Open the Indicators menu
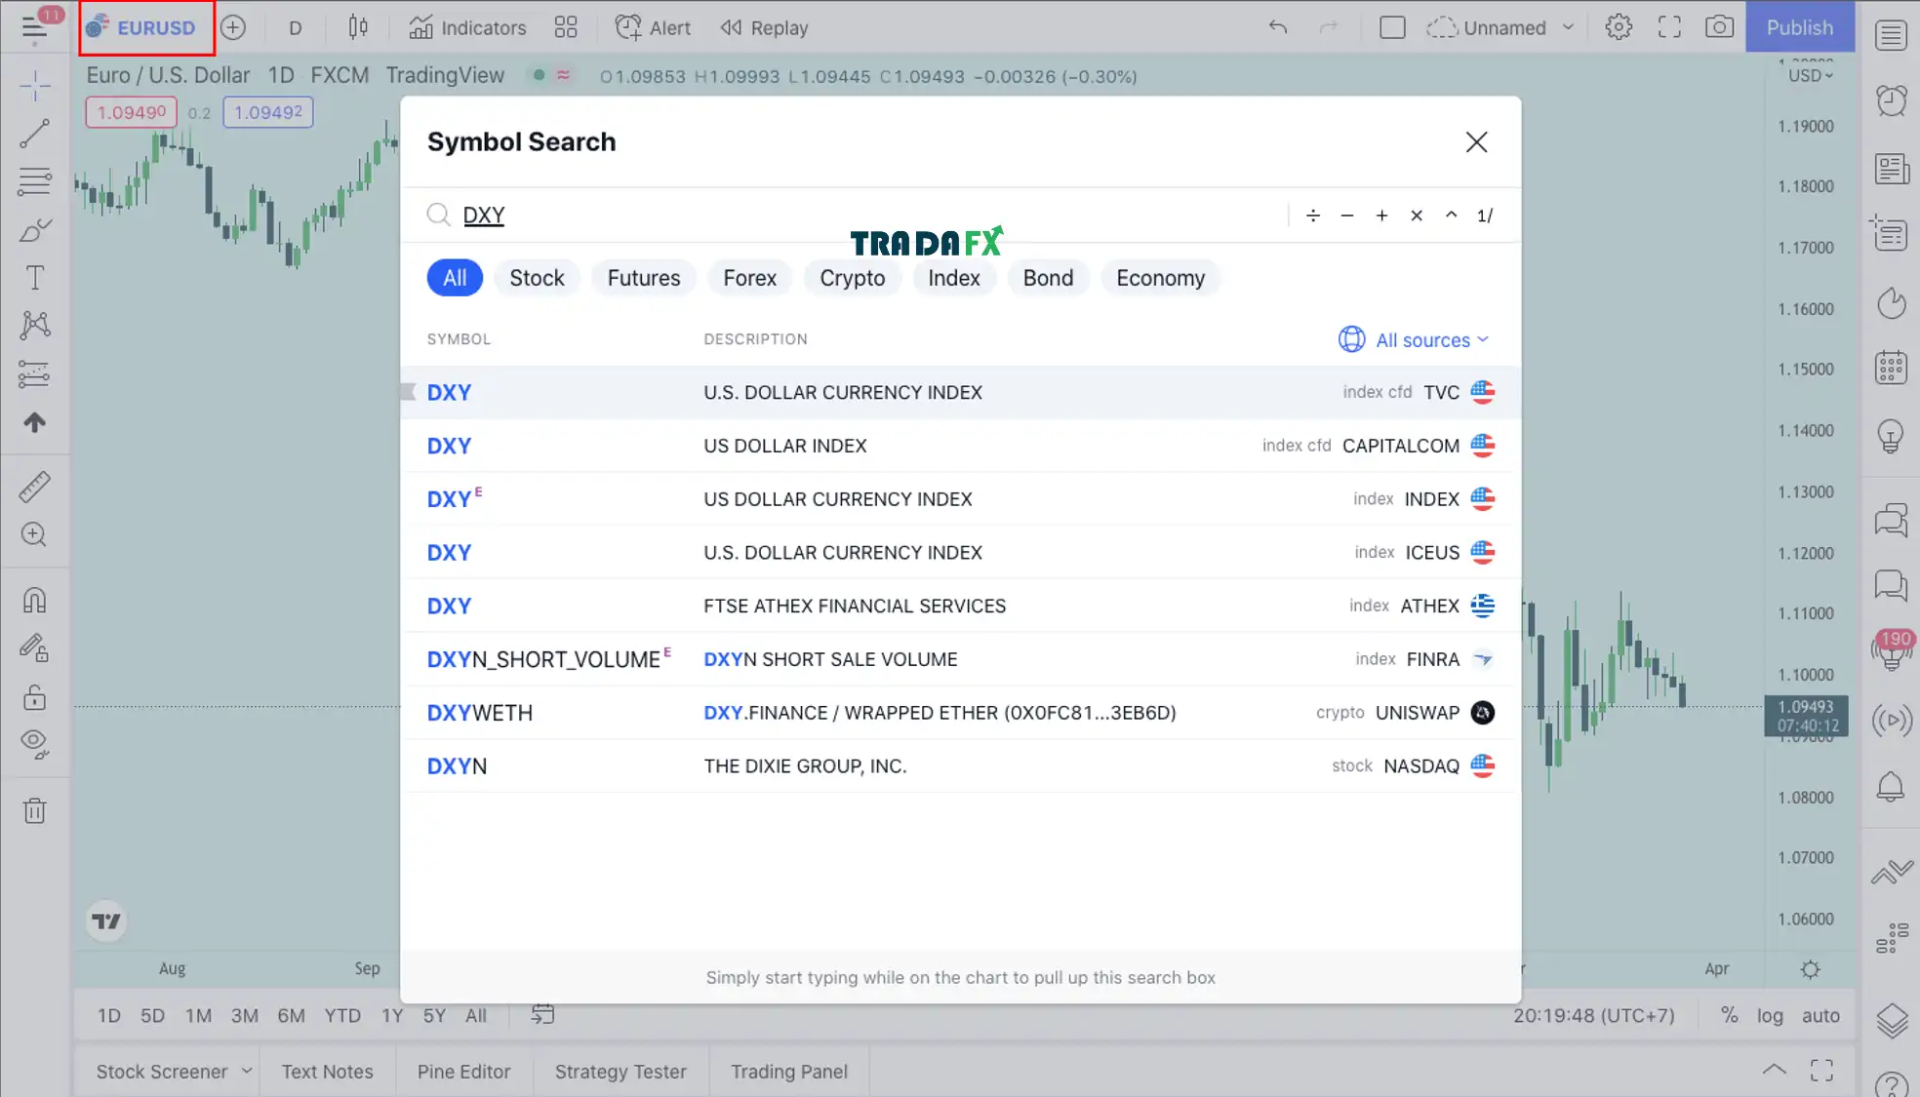The image size is (1920, 1097). click(467, 28)
